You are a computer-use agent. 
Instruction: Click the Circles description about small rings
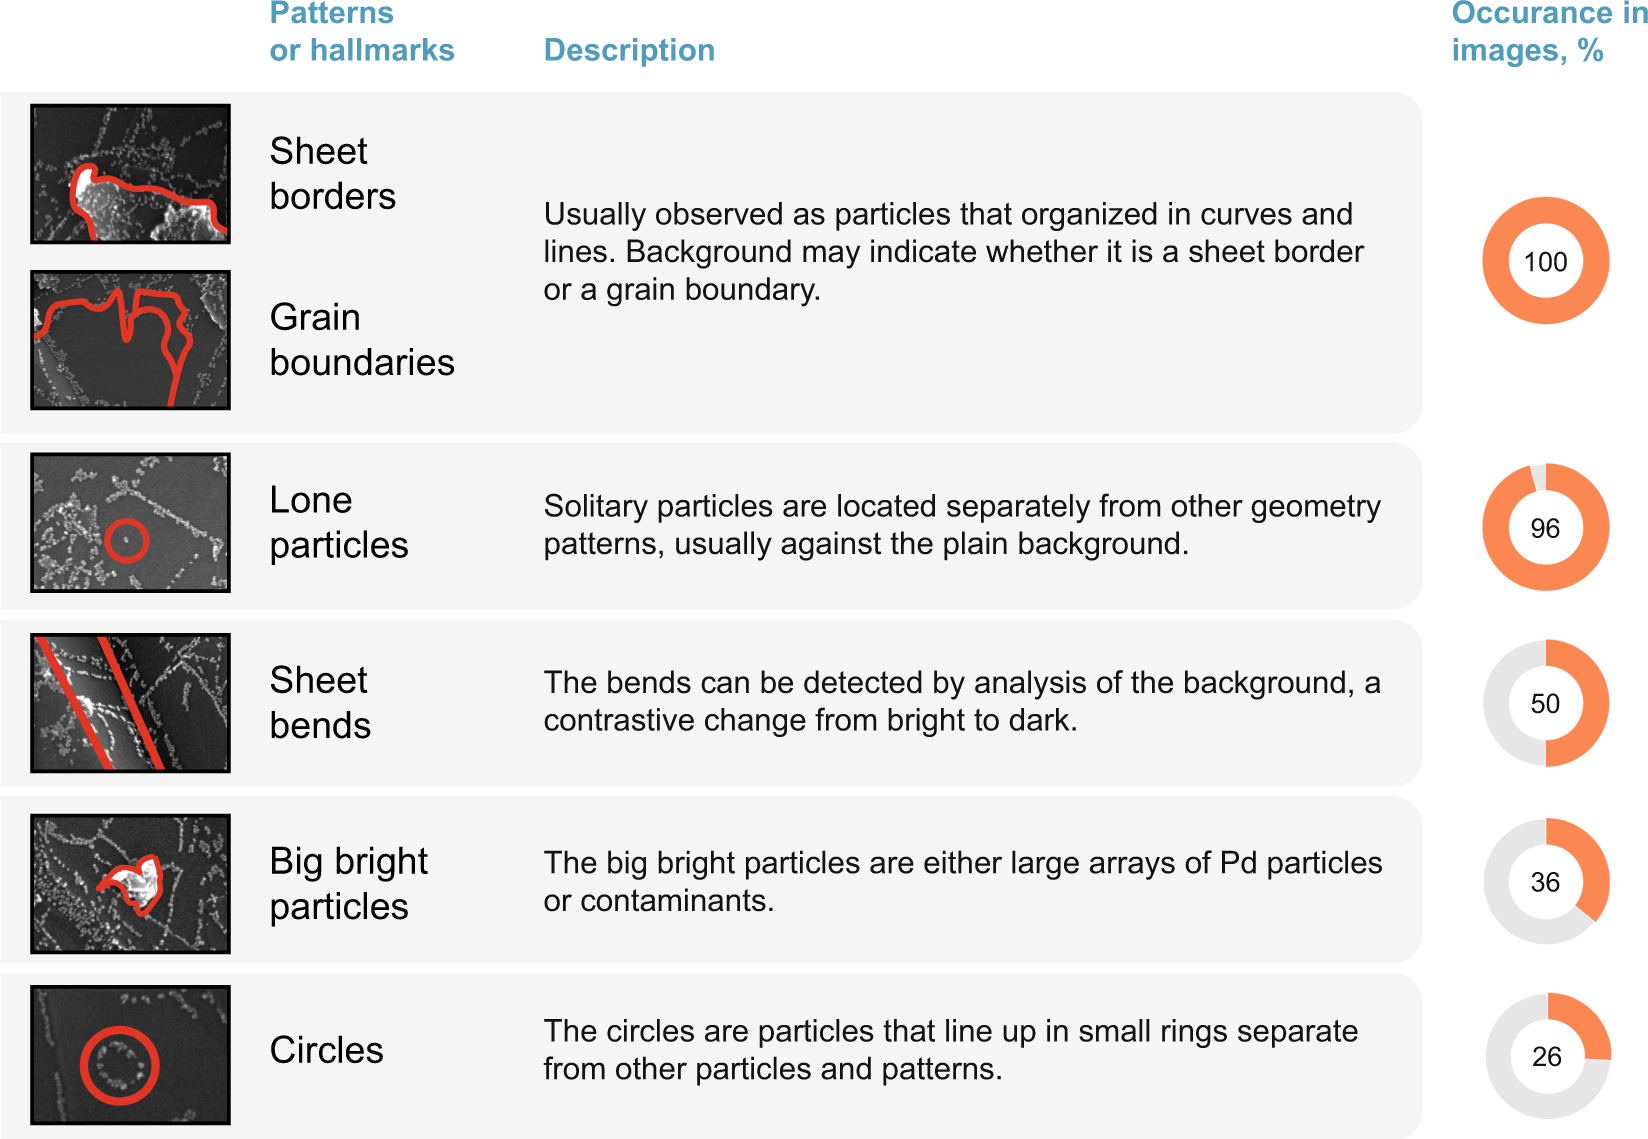(x=950, y=1050)
